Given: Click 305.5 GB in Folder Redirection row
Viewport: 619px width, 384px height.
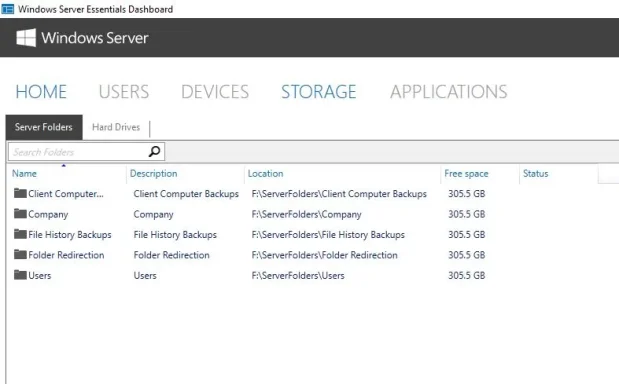Looking at the screenshot, I should click(x=467, y=255).
